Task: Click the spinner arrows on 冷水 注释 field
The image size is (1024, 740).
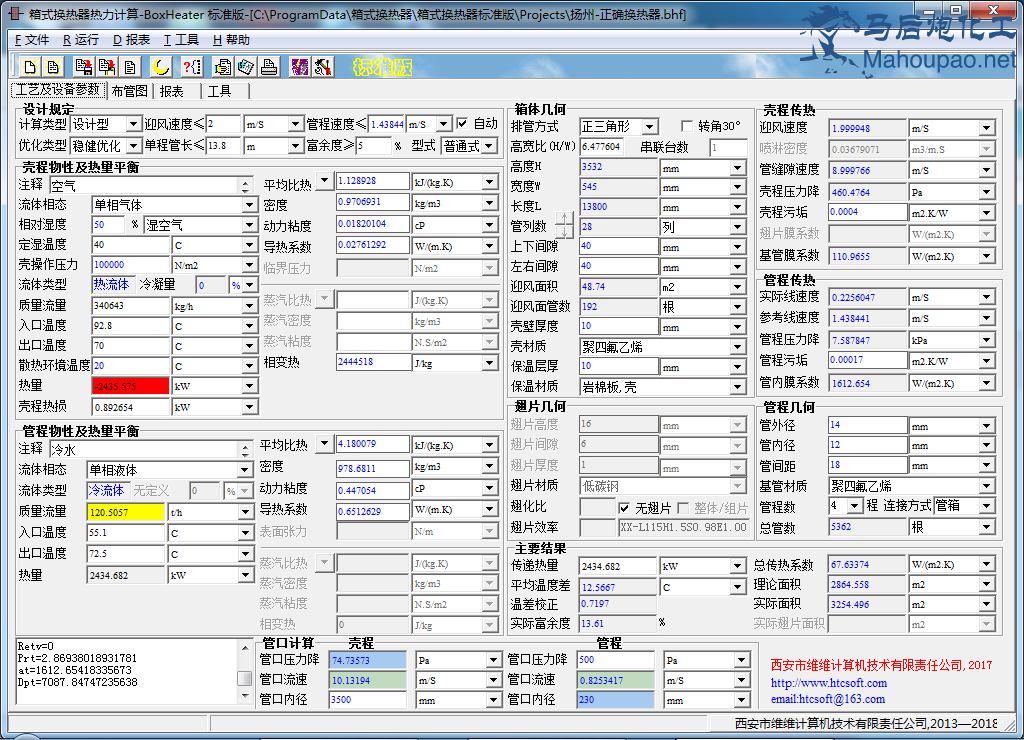Action: point(245,449)
